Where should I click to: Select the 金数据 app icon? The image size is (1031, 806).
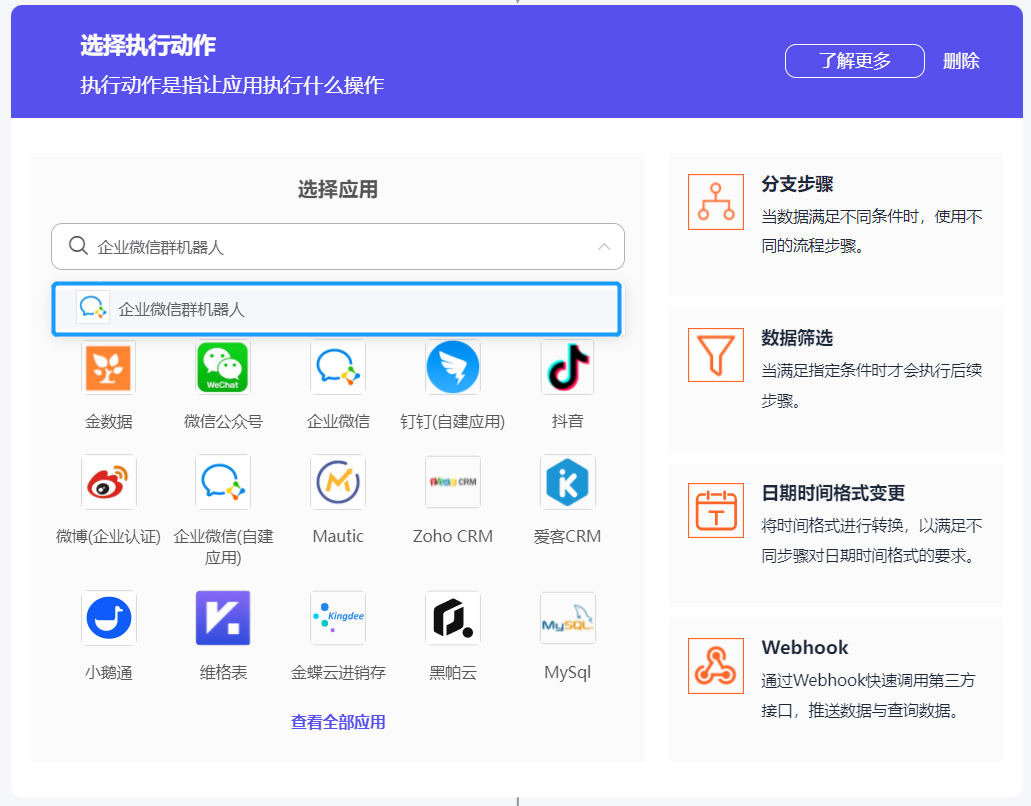[108, 367]
